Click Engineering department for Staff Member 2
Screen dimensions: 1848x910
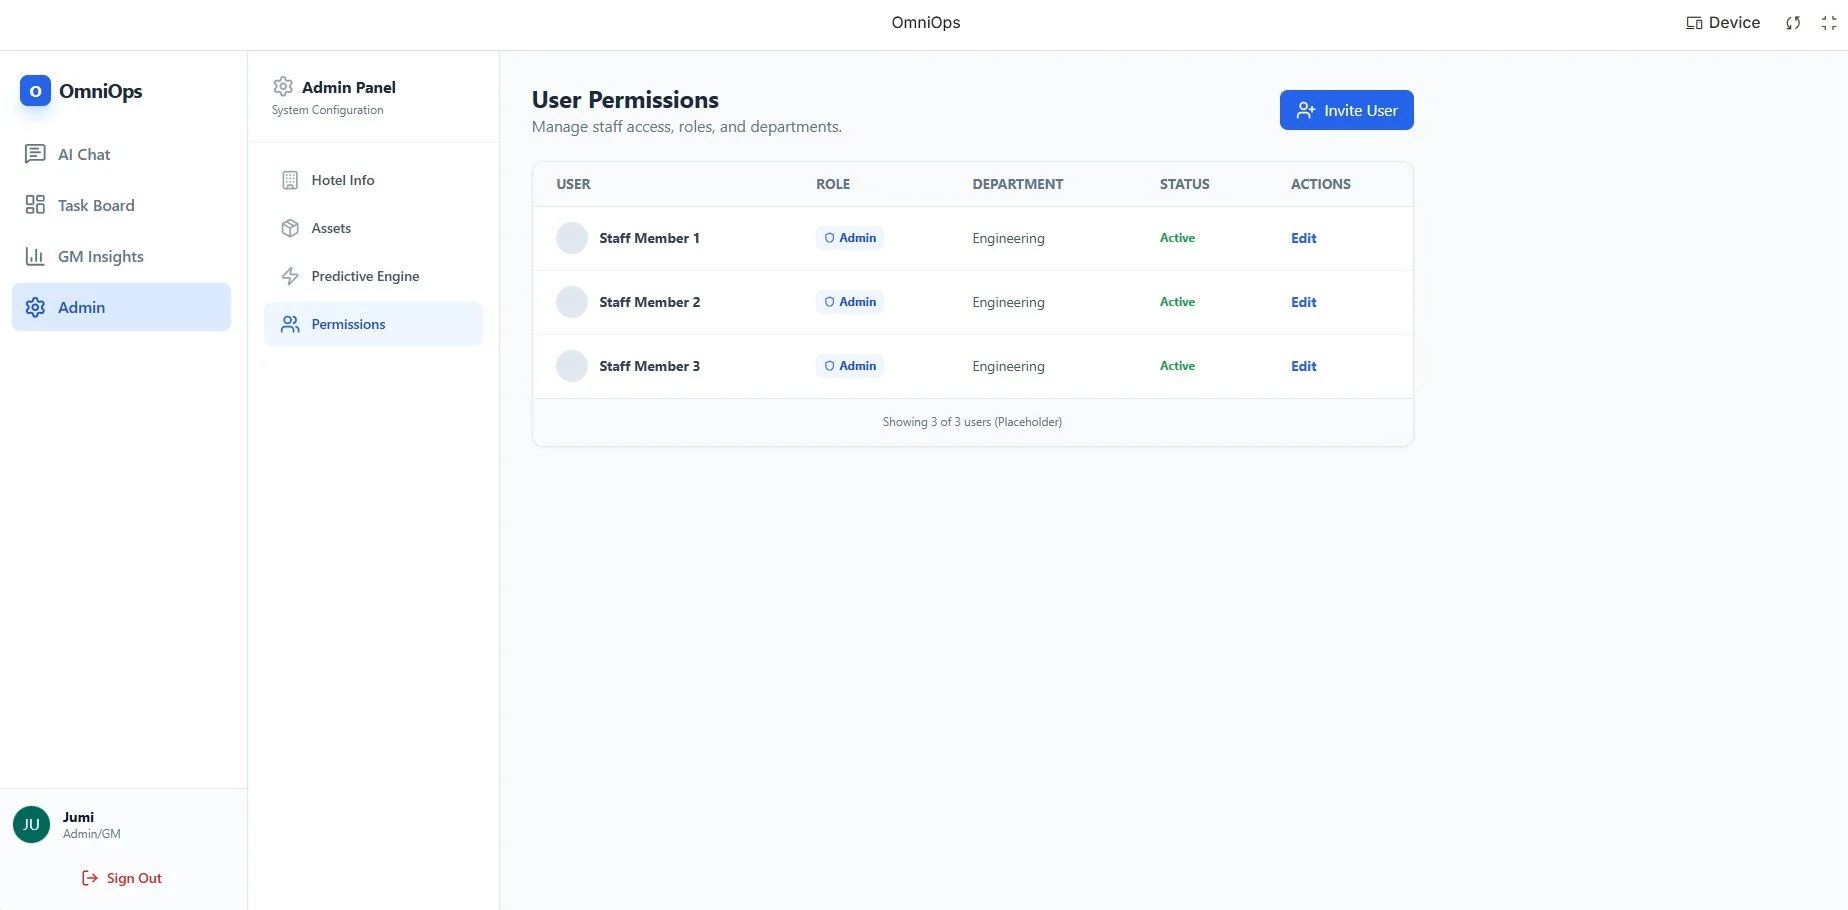[x=1008, y=302]
